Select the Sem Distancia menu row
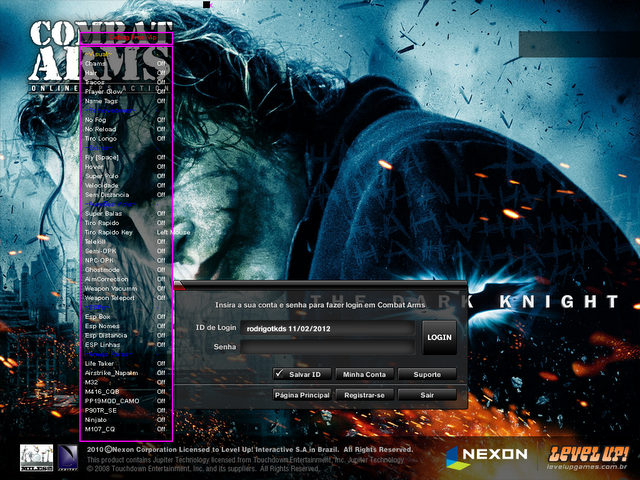This screenshot has height=480, width=640. tap(126, 195)
